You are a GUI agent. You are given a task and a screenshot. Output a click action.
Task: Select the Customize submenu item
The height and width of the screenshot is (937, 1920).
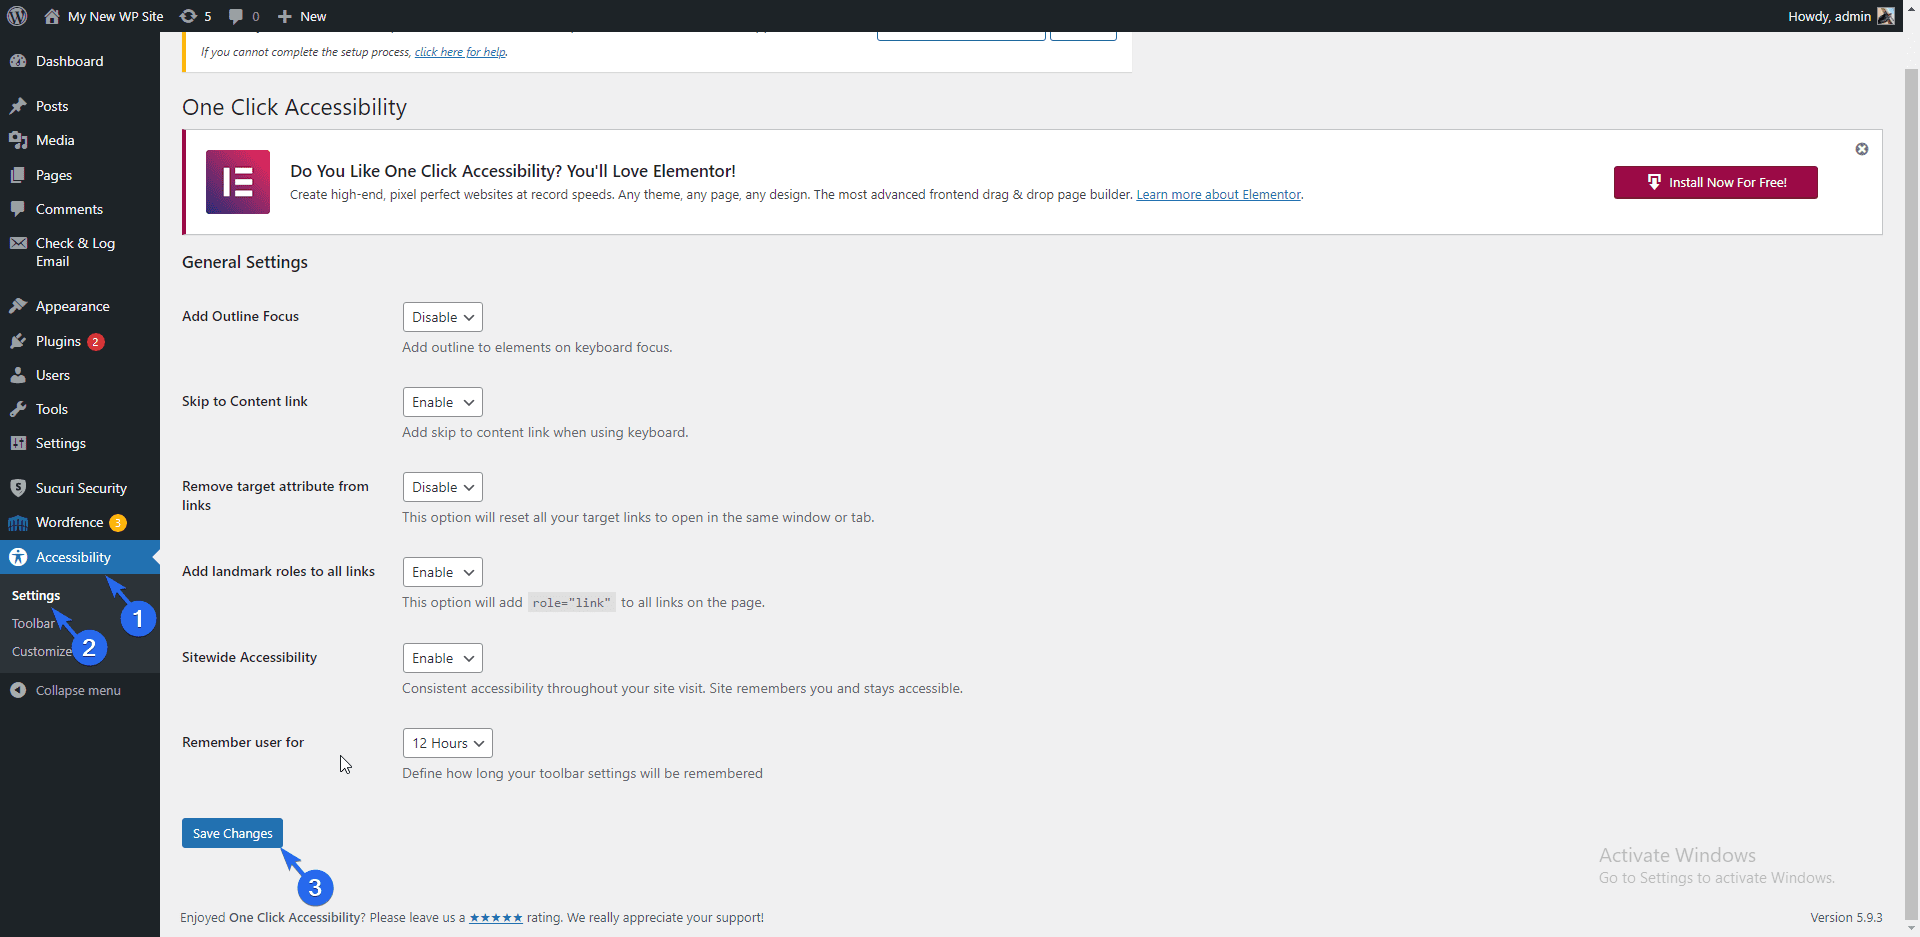tap(42, 651)
